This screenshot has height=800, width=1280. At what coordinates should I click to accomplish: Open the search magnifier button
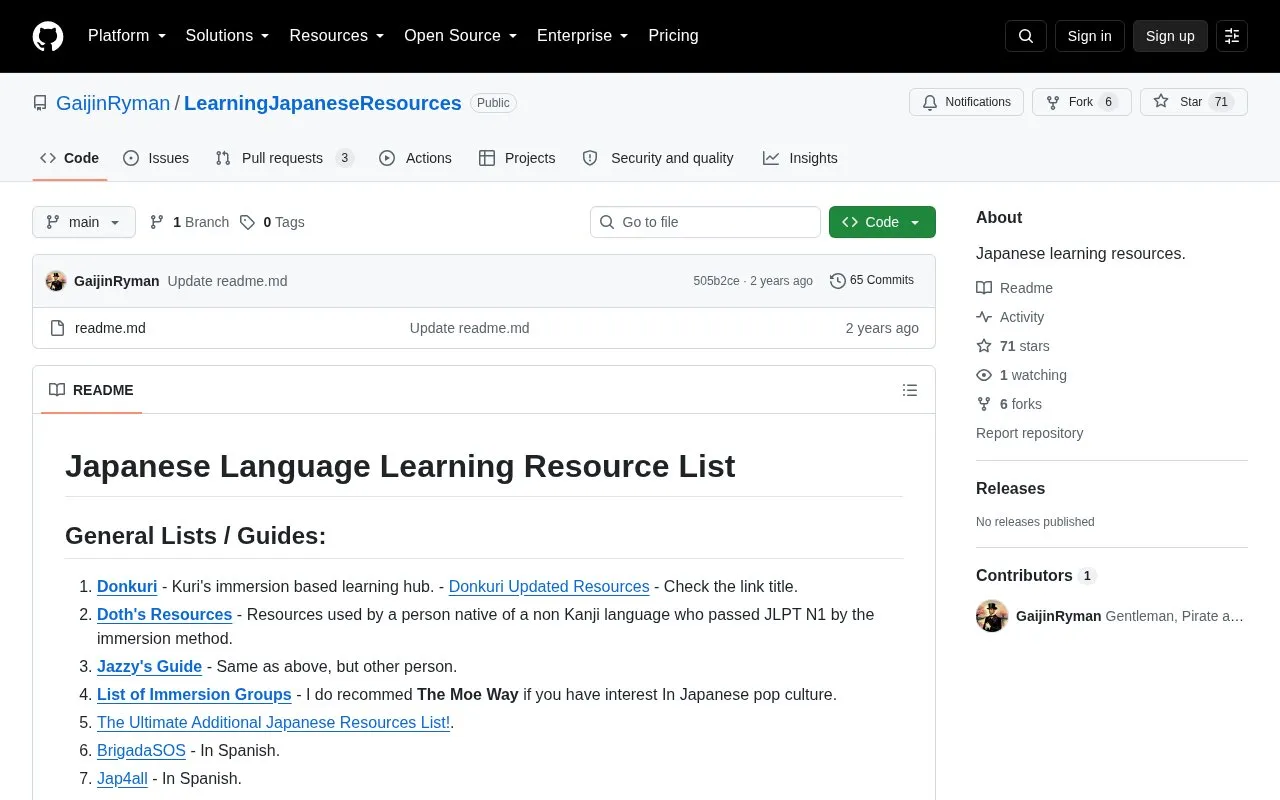pos(1026,36)
